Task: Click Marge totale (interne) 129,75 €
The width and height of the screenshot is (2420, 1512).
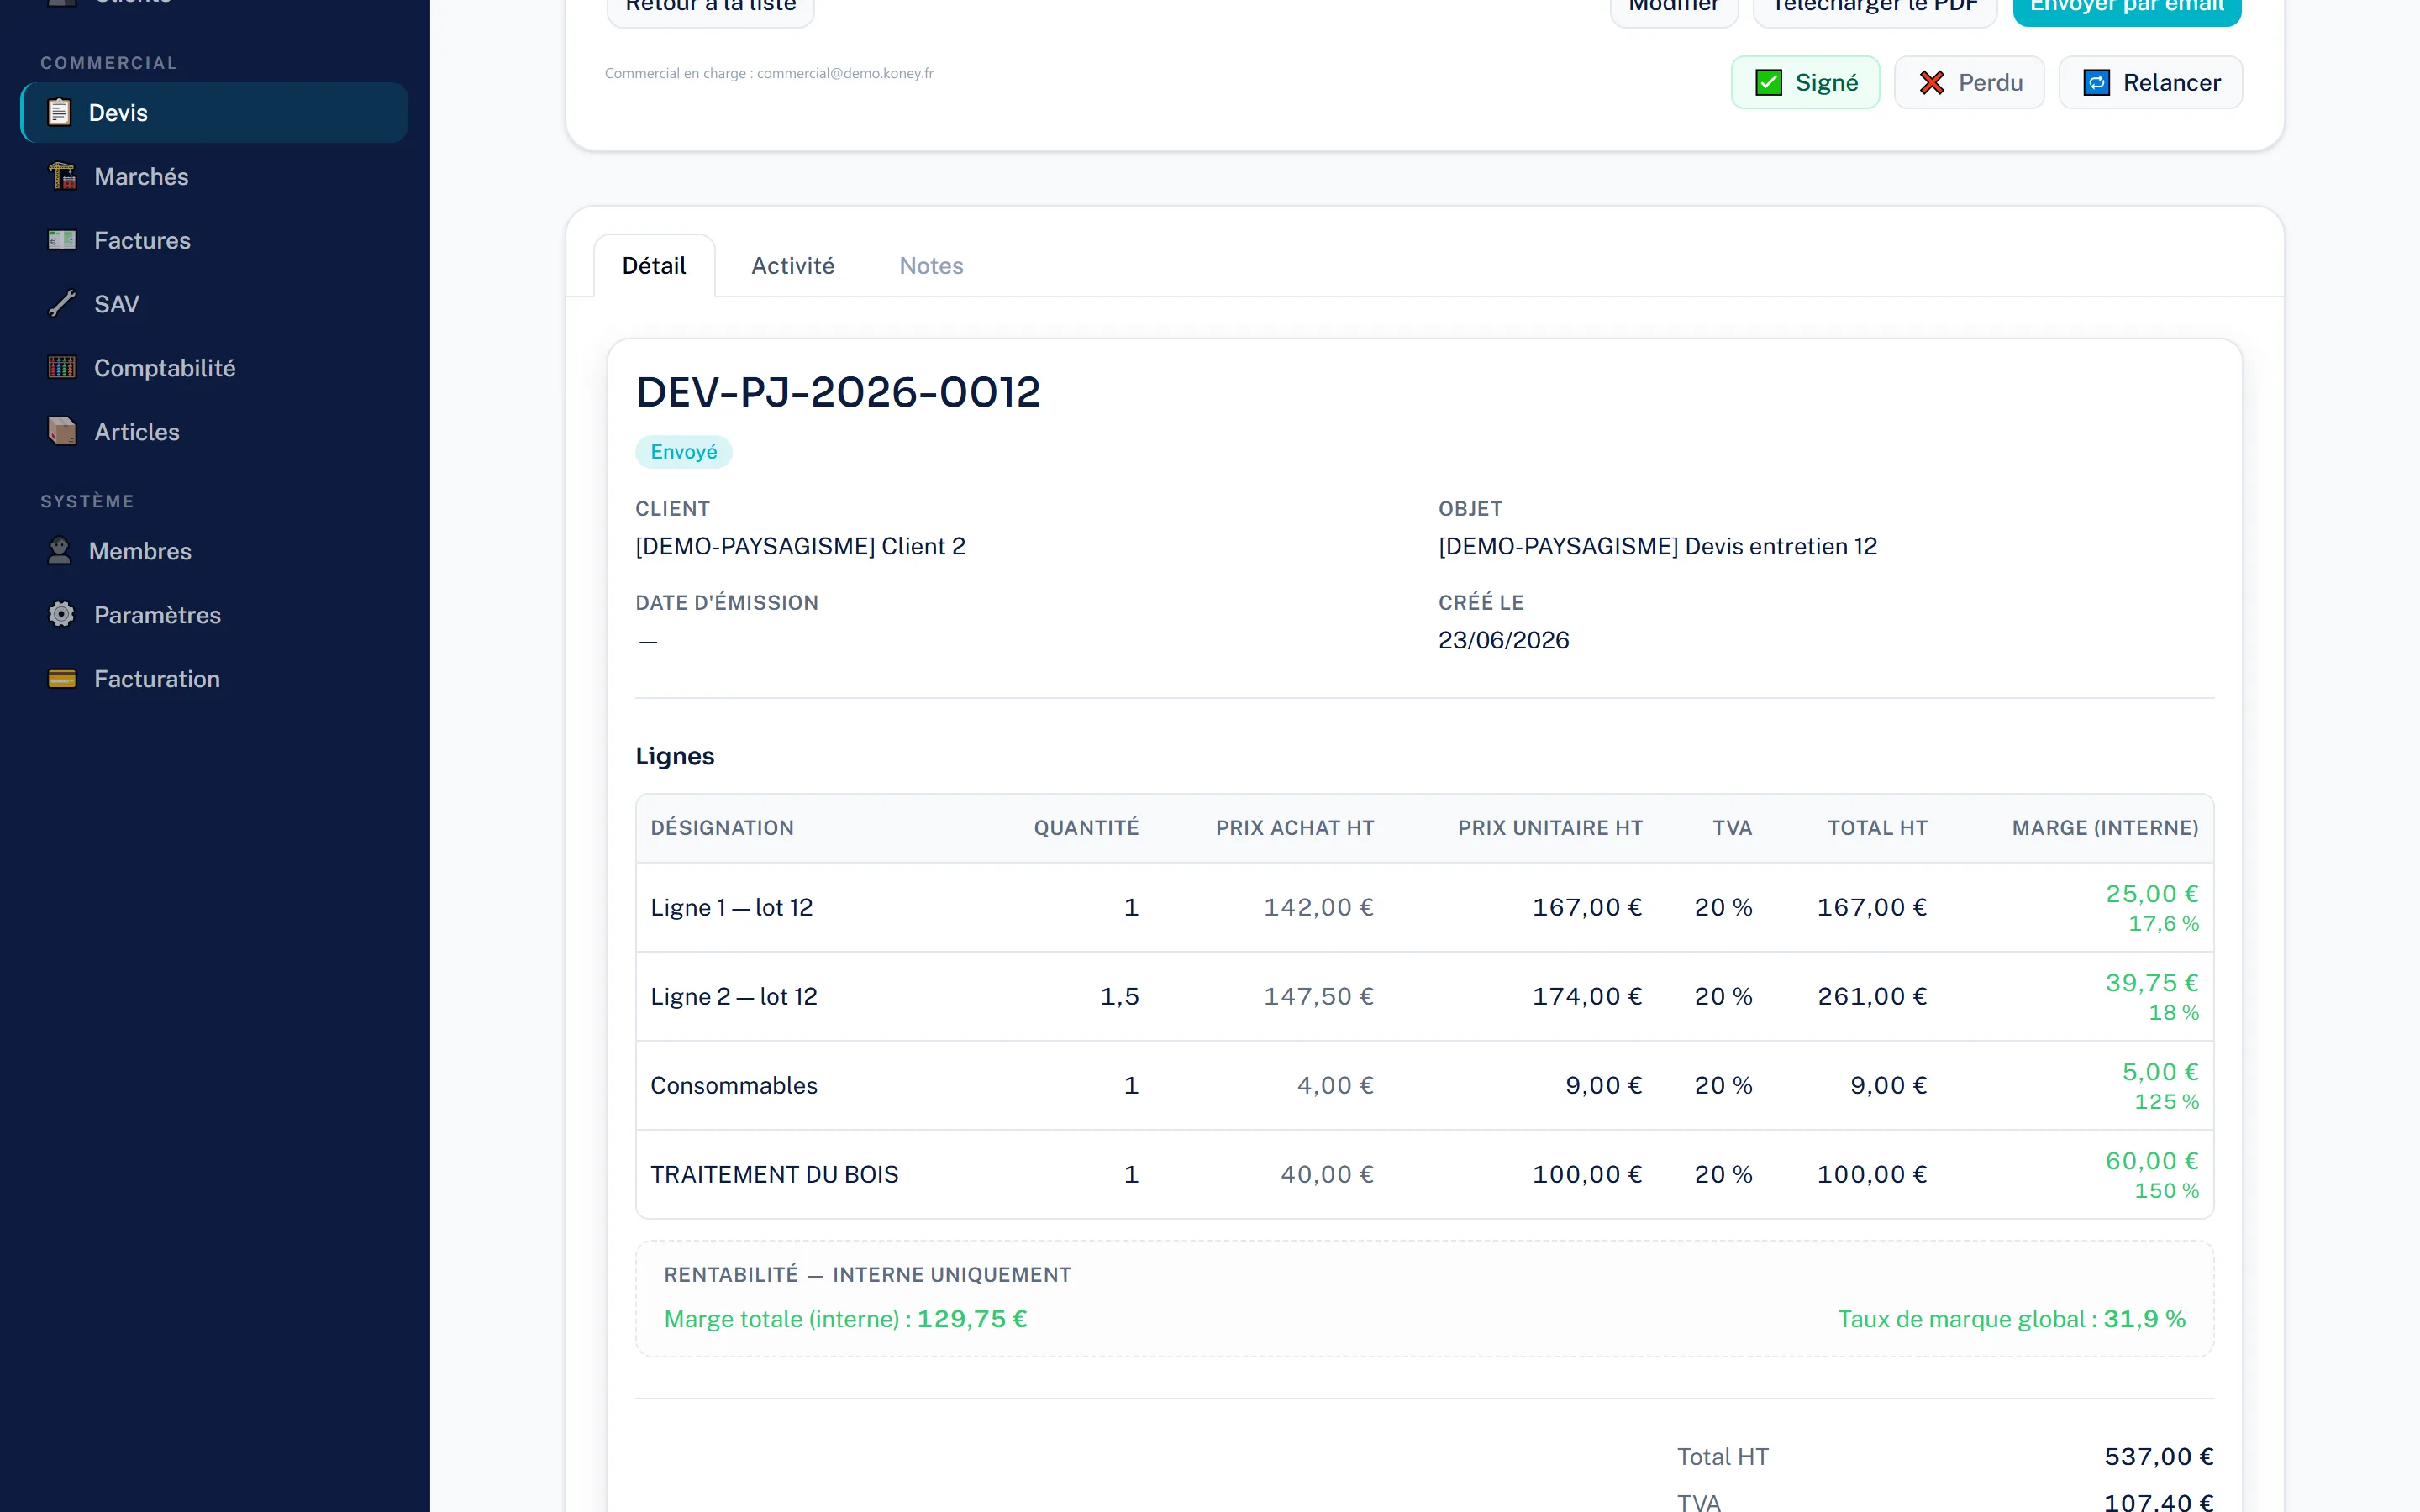Action: pyautogui.click(x=846, y=1319)
